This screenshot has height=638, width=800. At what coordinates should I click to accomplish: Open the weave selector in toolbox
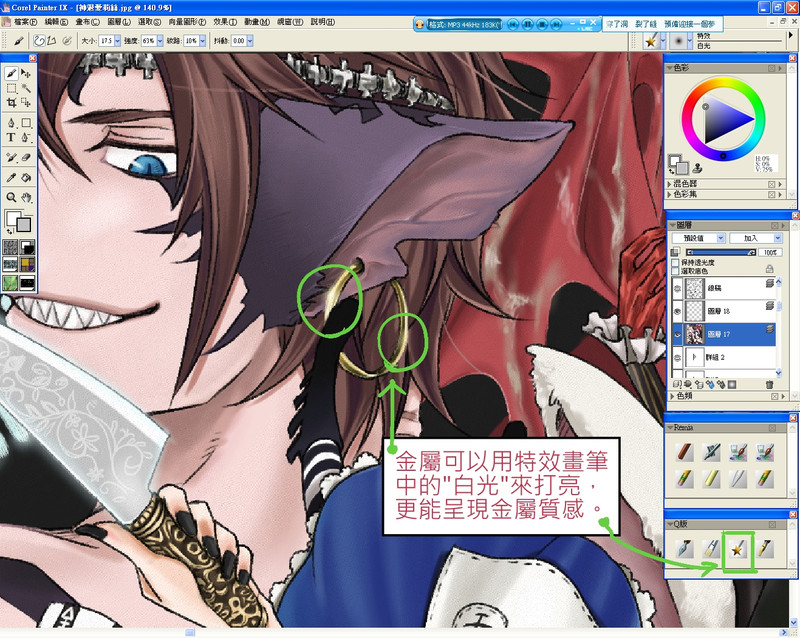27,264
